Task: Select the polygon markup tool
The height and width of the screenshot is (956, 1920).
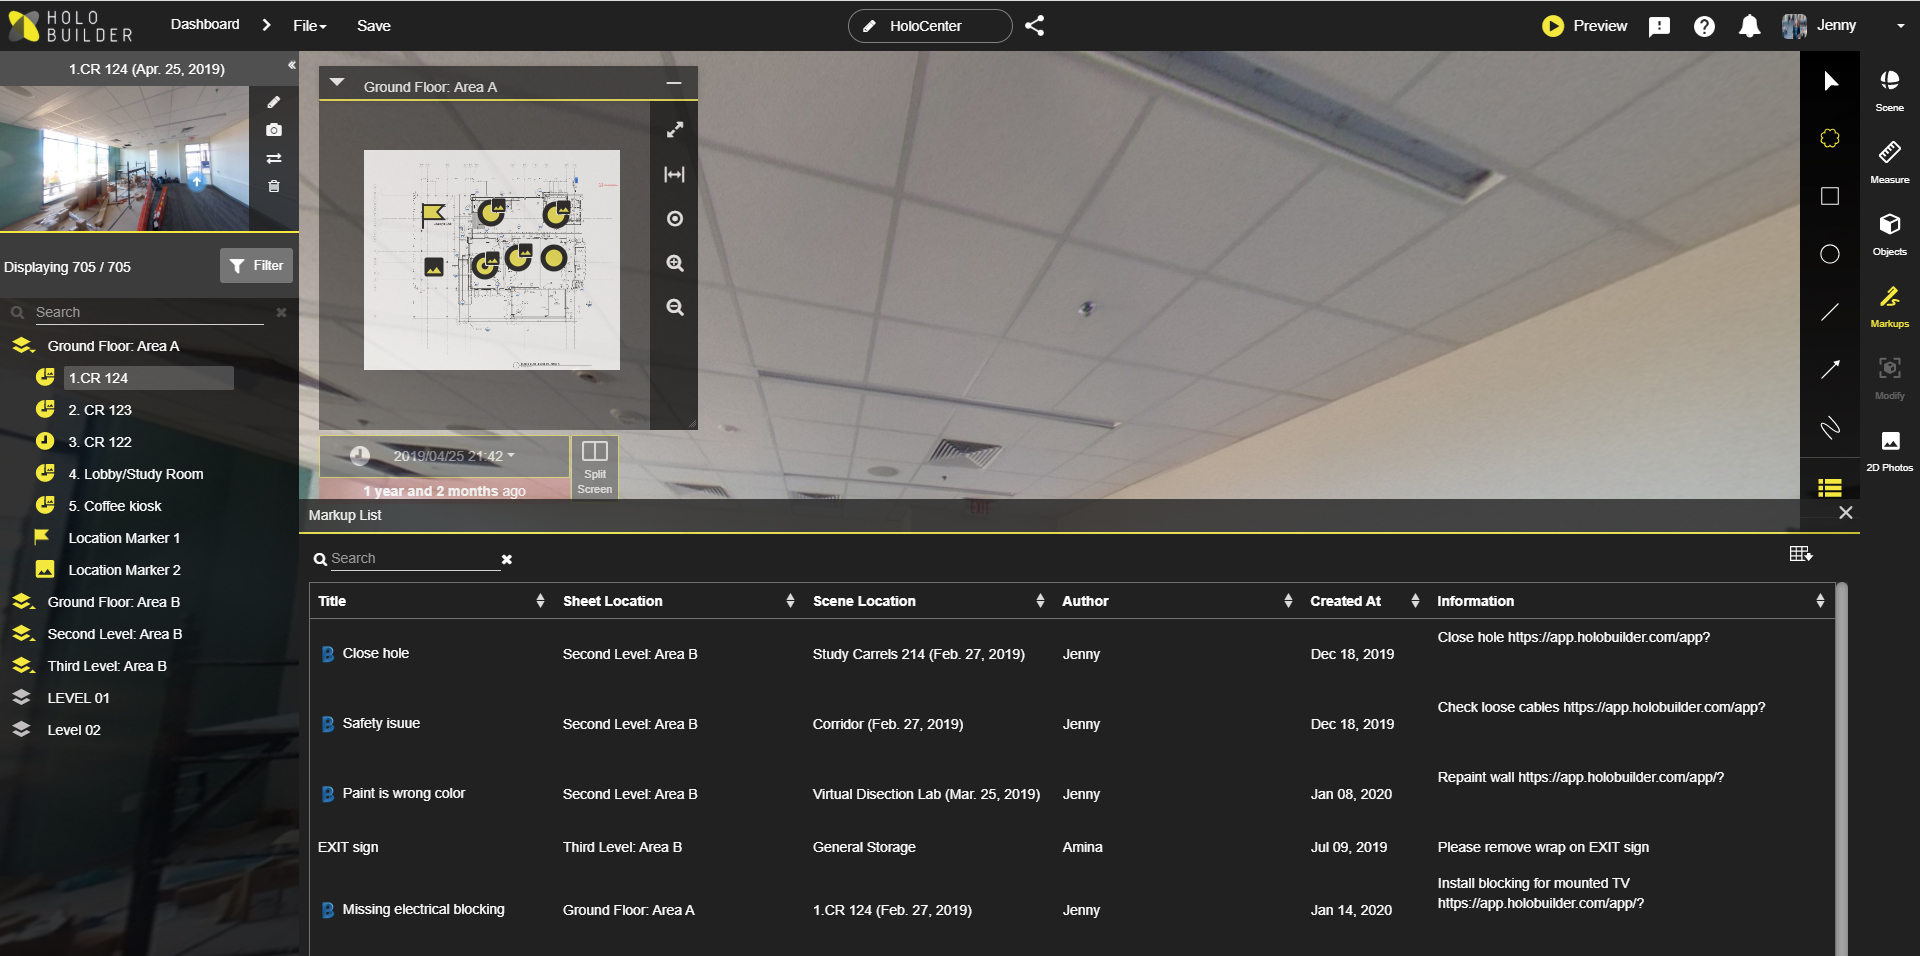Action: (x=1830, y=138)
